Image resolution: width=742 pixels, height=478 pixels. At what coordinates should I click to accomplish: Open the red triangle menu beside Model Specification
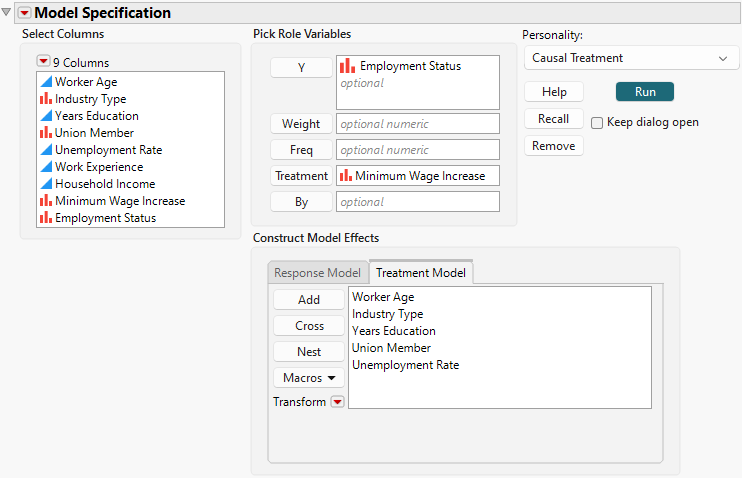pyautogui.click(x=24, y=13)
